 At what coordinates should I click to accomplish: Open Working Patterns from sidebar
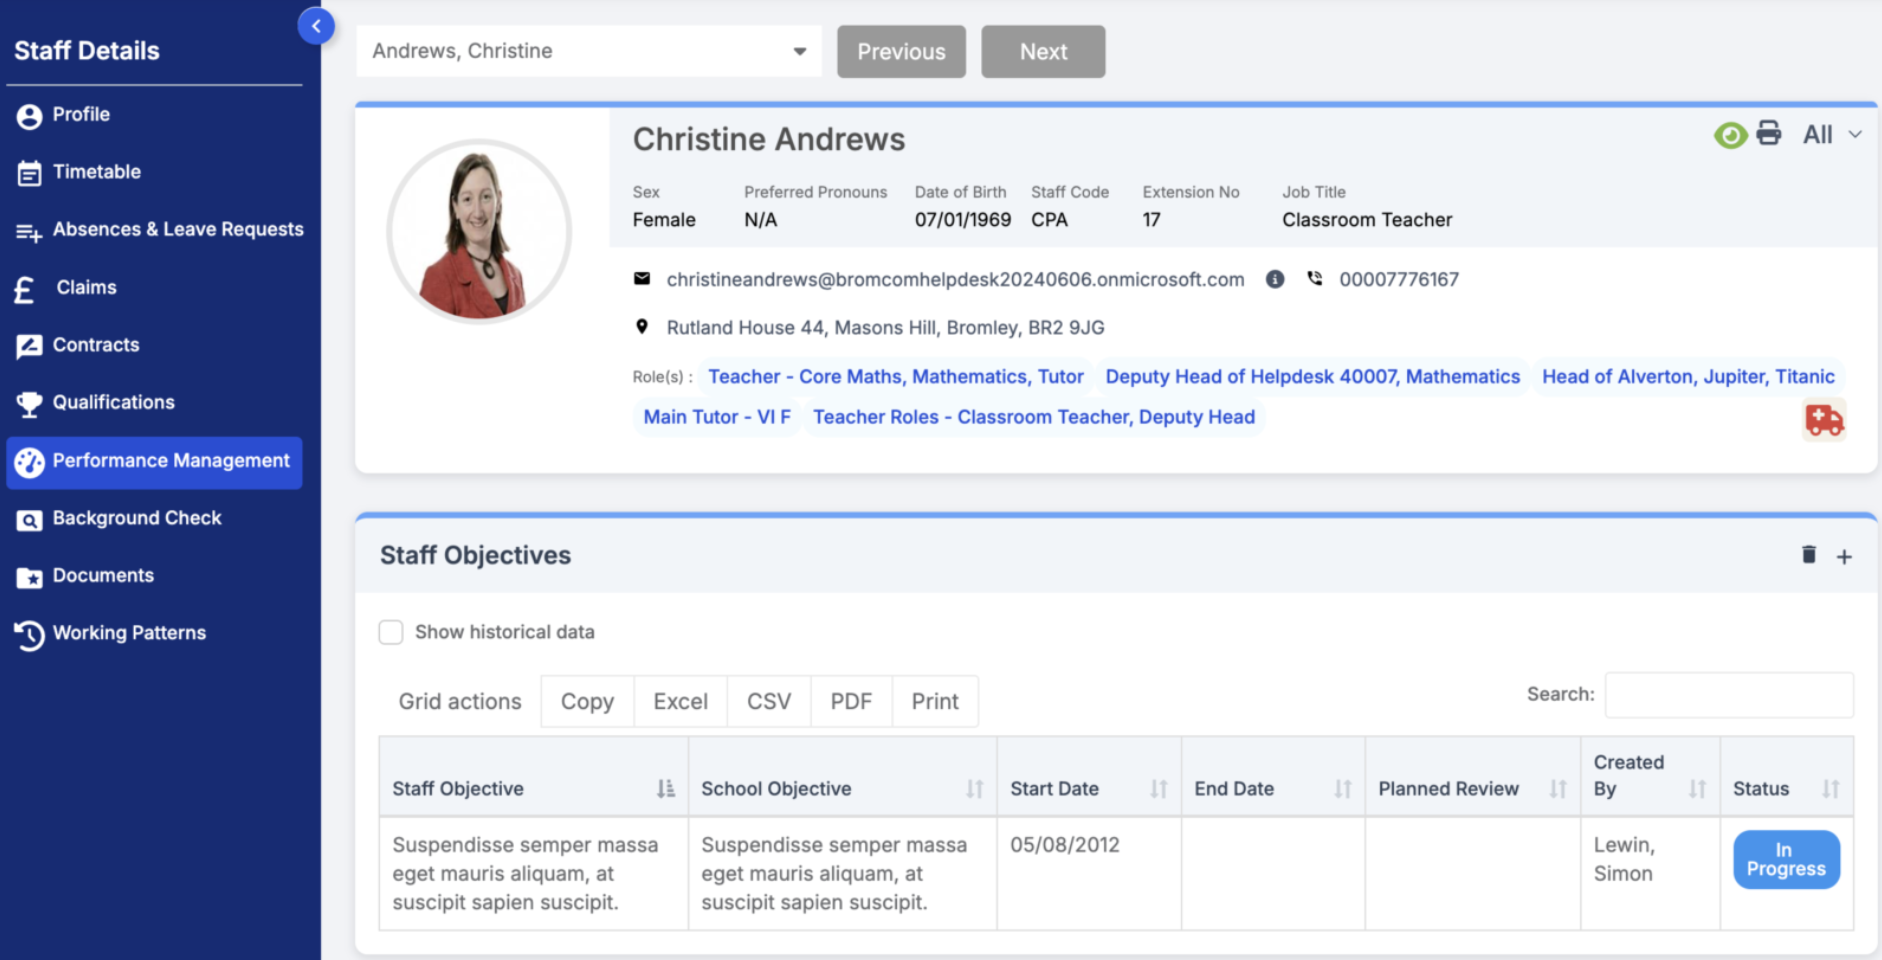pyautogui.click(x=129, y=633)
